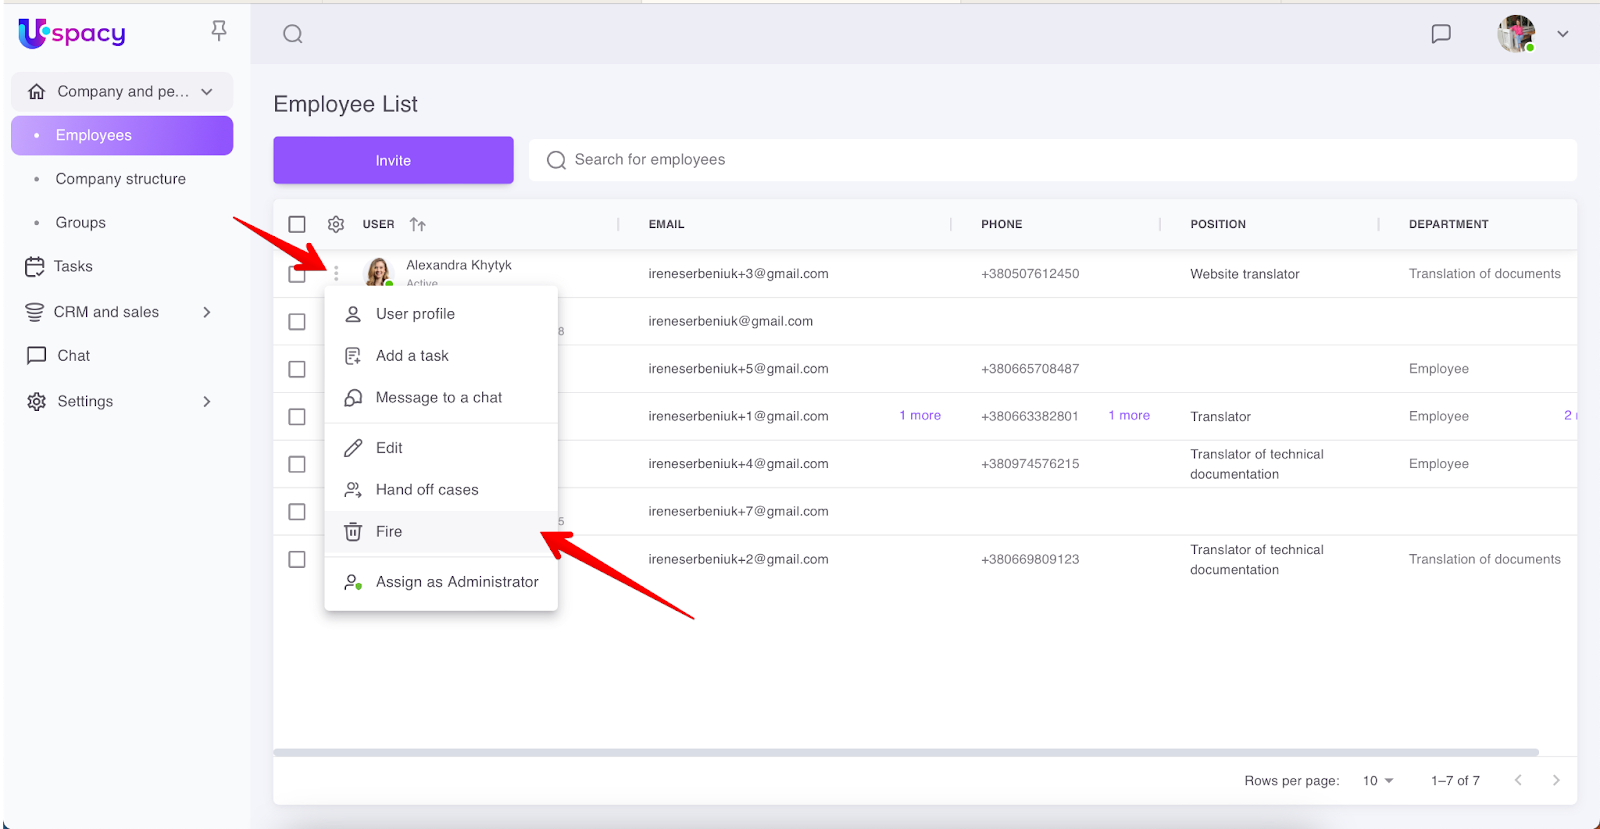Open the rows per page dropdown
This screenshot has height=829, width=1600.
[x=1378, y=780]
